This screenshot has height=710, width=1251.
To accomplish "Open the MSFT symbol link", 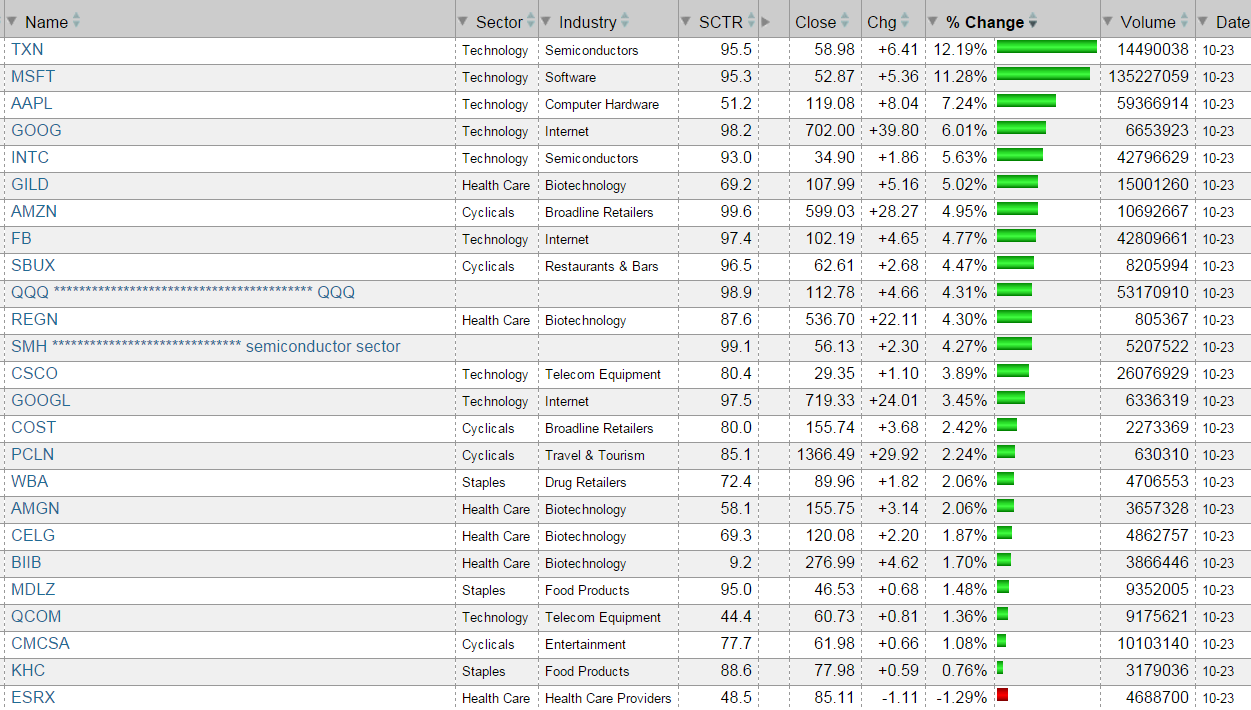I will click(33, 76).
